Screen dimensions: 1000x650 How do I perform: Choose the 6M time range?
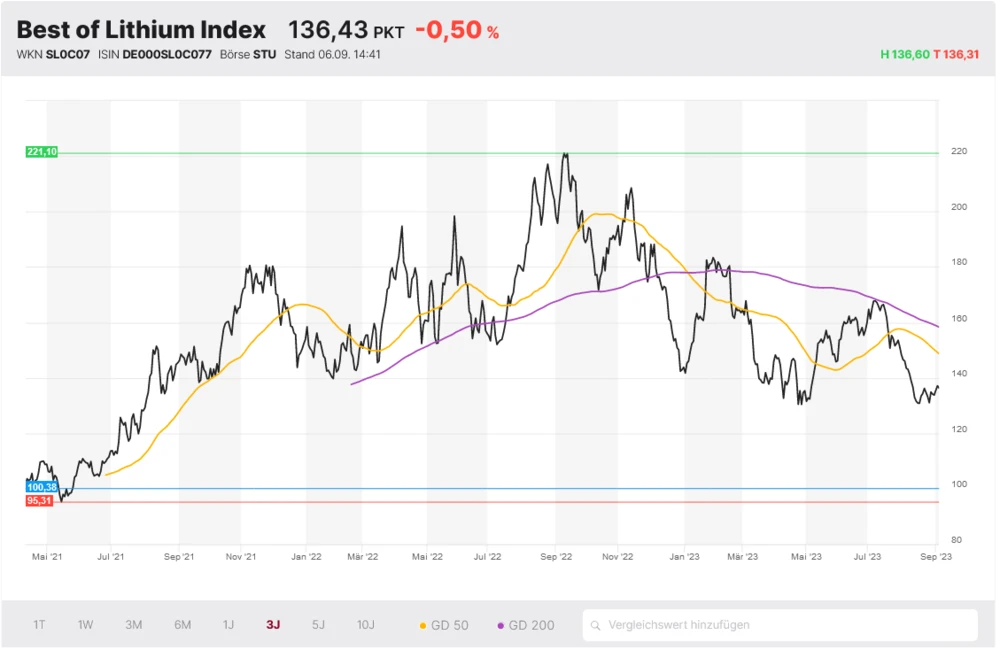182,625
